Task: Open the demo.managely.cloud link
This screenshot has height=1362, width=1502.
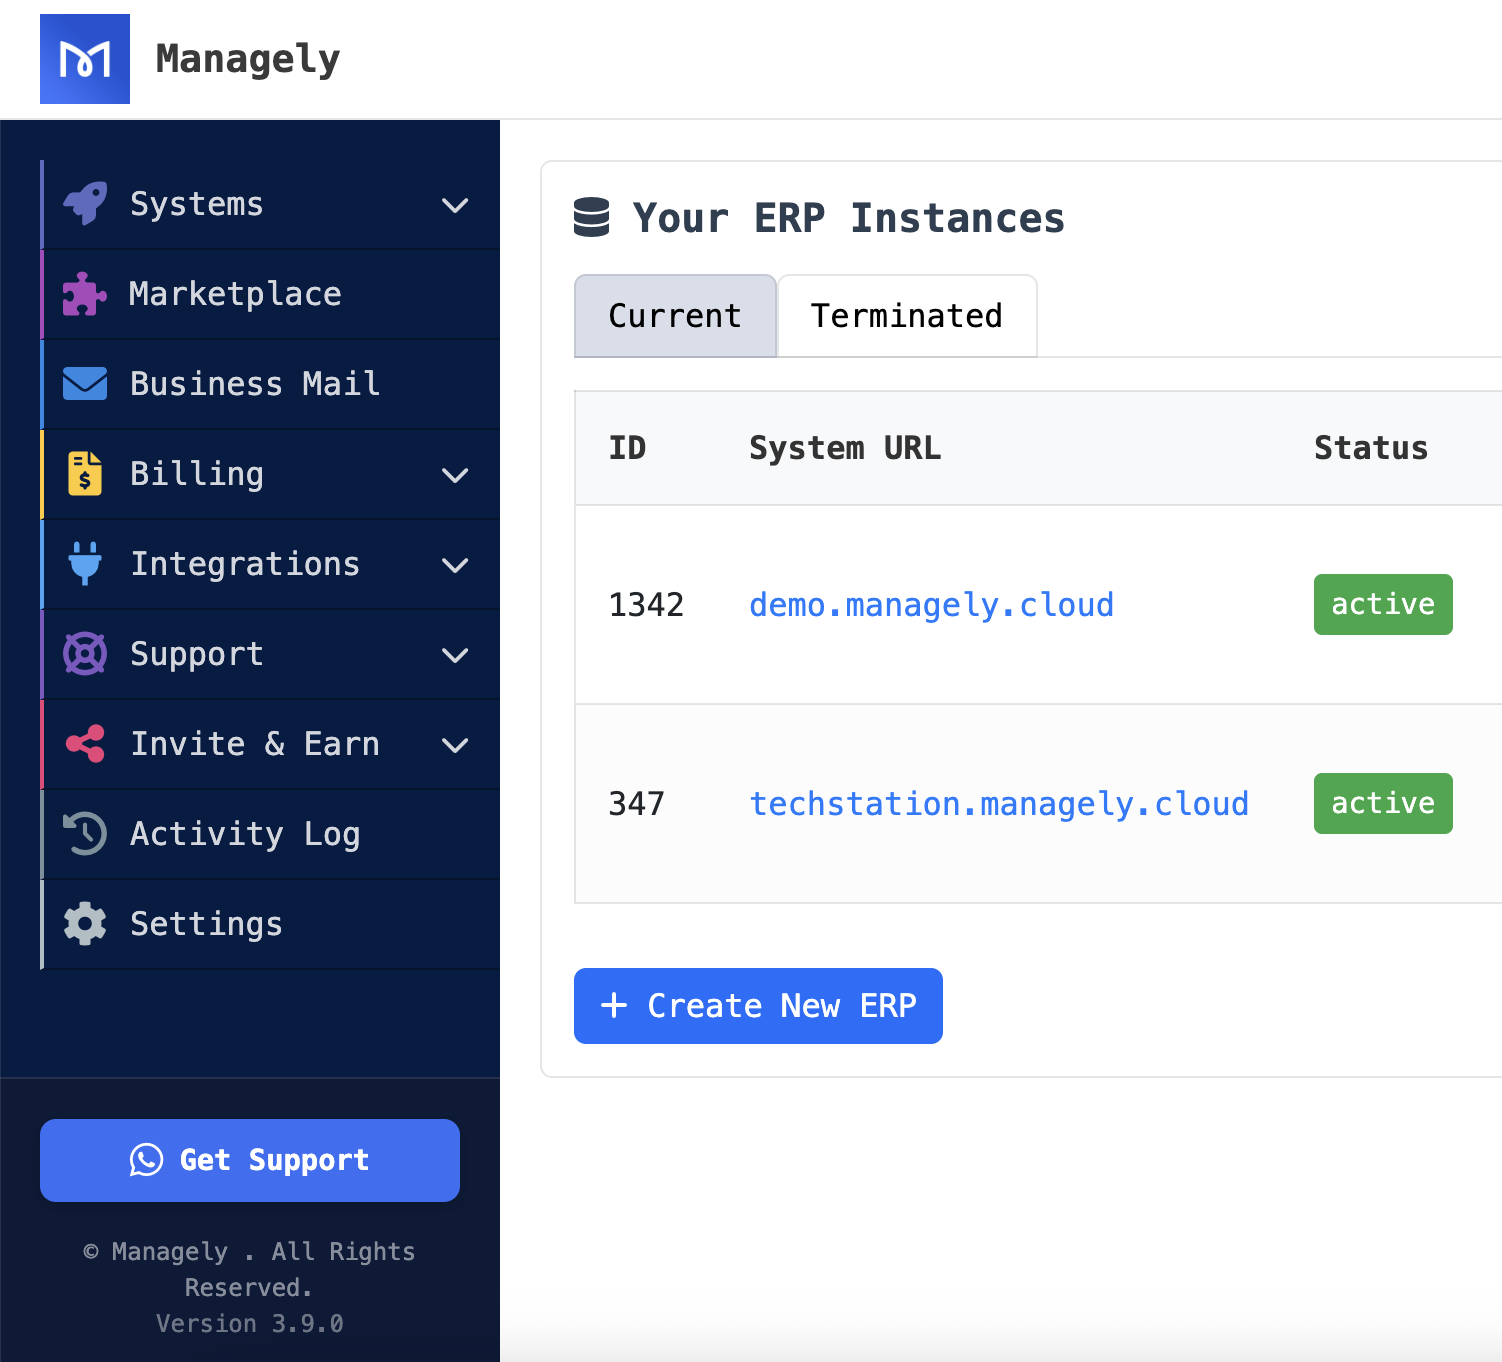Action: coord(931,604)
